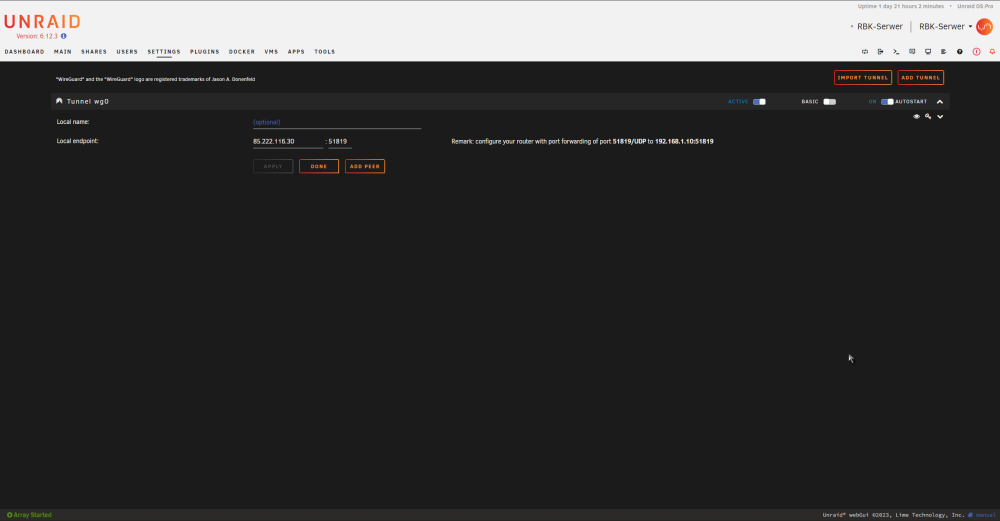This screenshot has height=521, width=1000.
Task: Open the USERS tab
Action: (127, 52)
